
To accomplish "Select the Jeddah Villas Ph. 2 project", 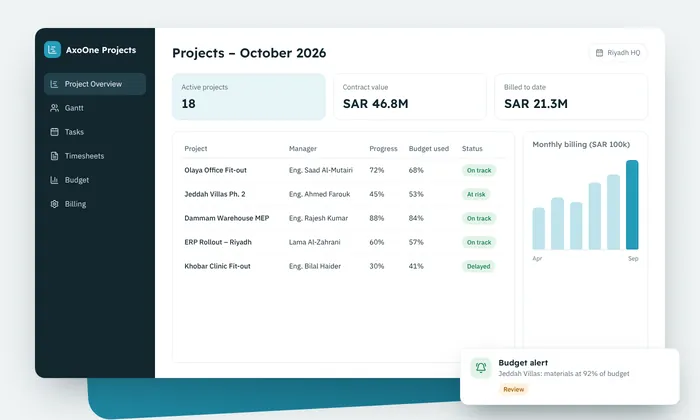I will [215, 194].
